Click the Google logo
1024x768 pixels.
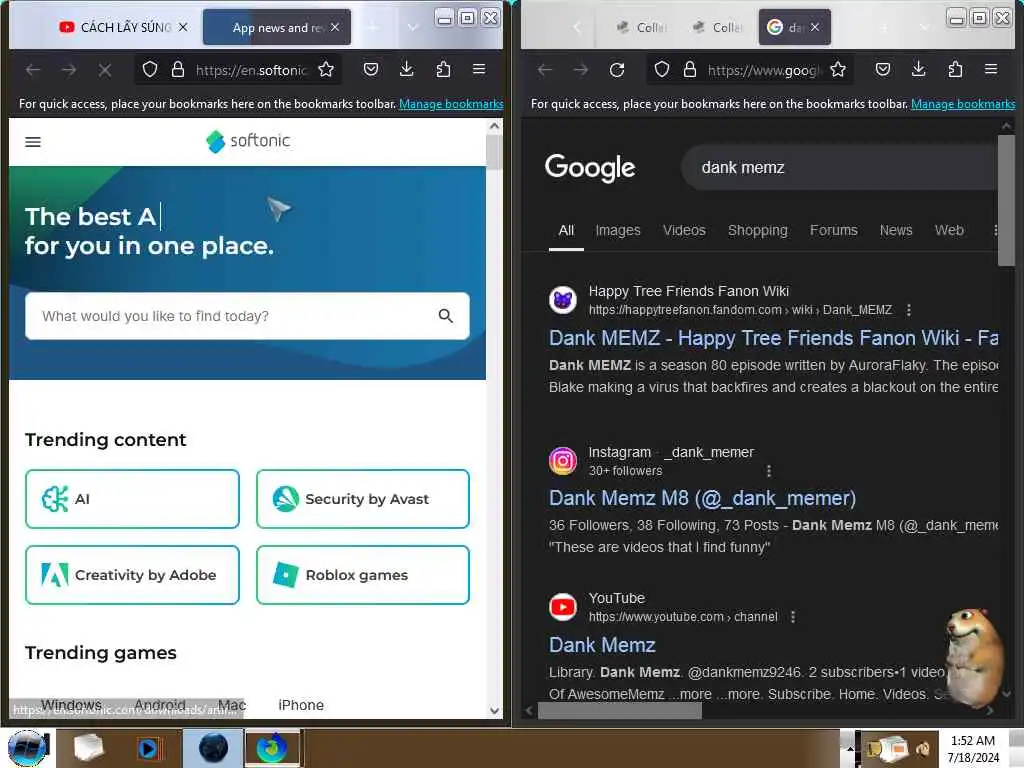[x=590, y=168]
